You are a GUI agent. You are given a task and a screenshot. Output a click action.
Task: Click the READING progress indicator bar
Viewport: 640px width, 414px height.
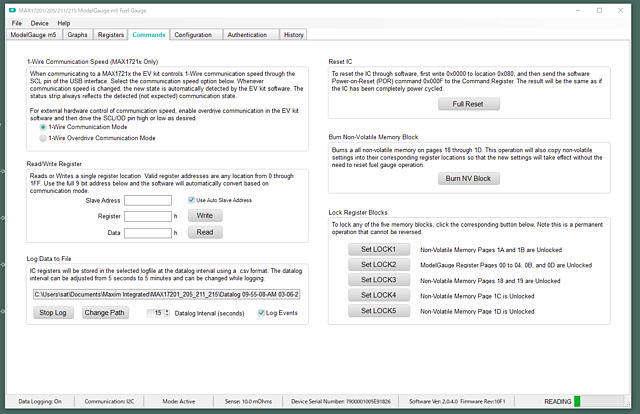pos(599,401)
